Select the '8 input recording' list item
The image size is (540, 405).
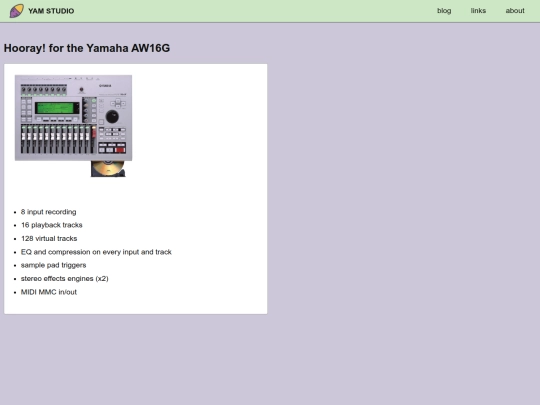click(49, 212)
